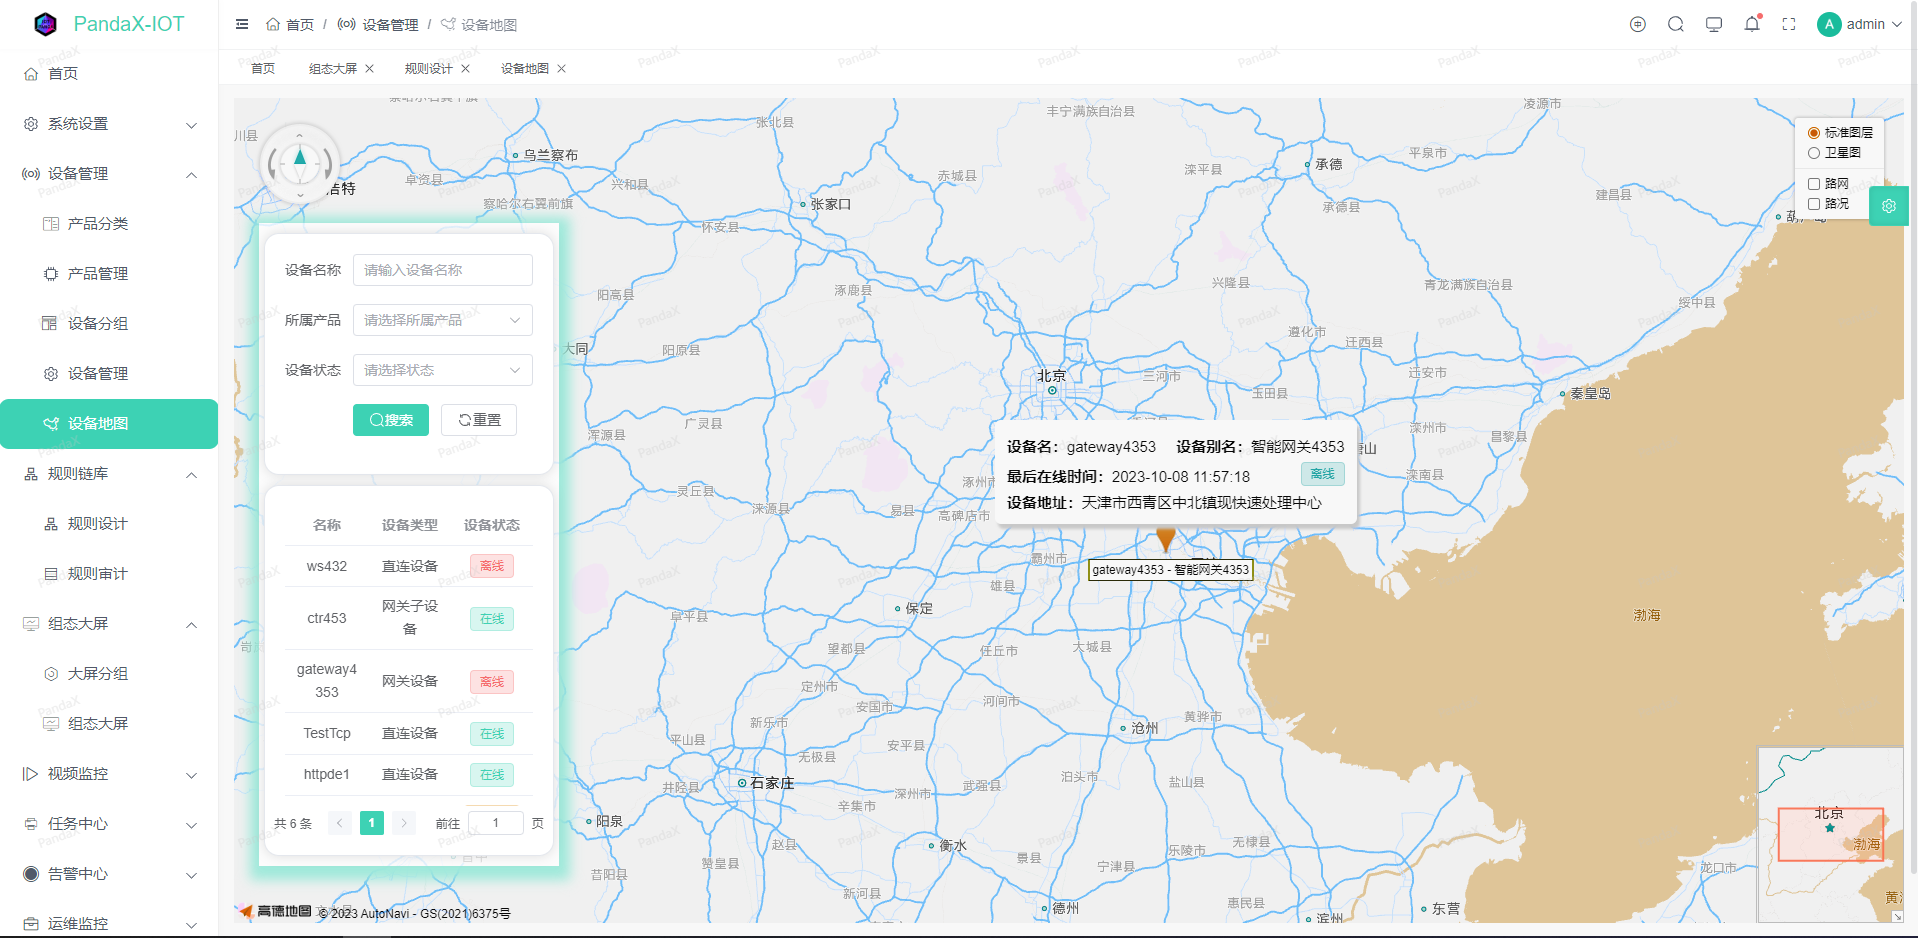Open the 设备状态 dropdown
1918x938 pixels.
coord(442,370)
